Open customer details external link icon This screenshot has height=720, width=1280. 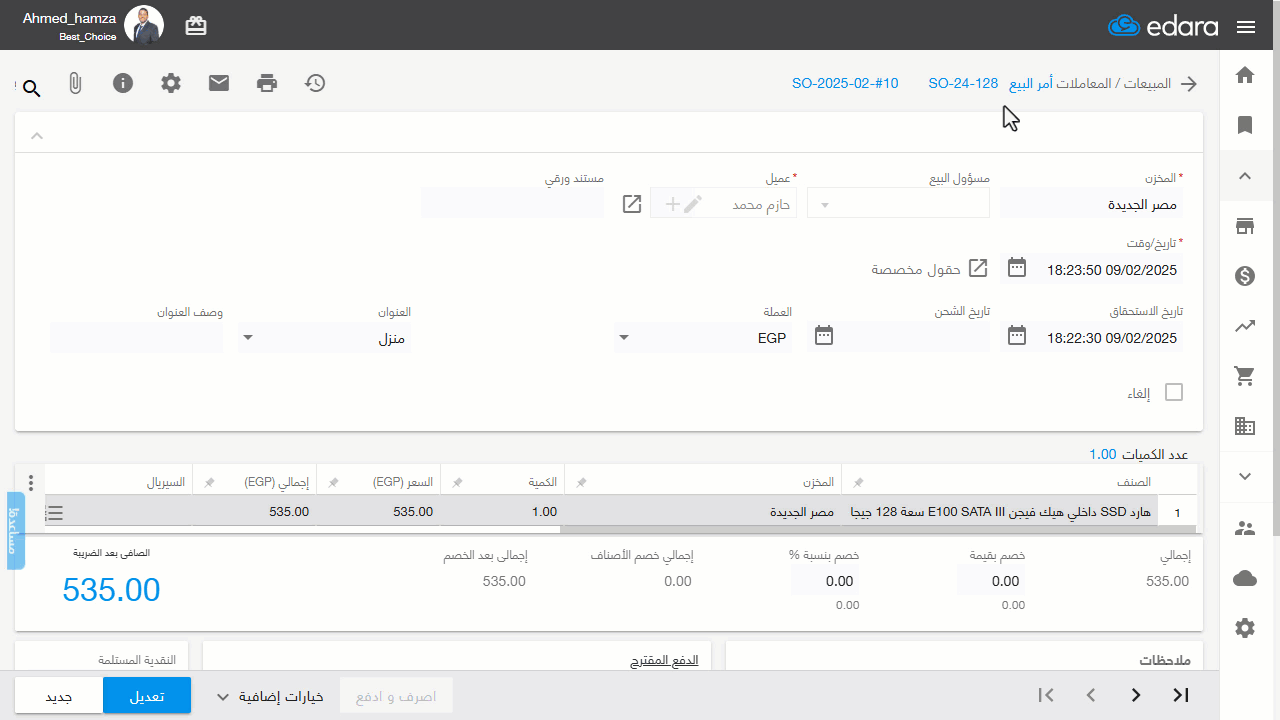[632, 204]
